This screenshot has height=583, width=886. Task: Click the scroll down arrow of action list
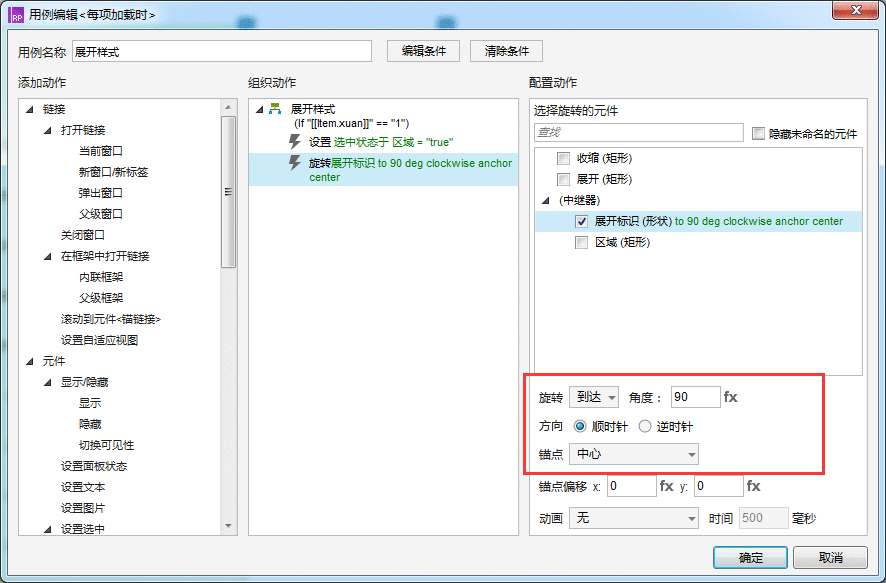[228, 526]
